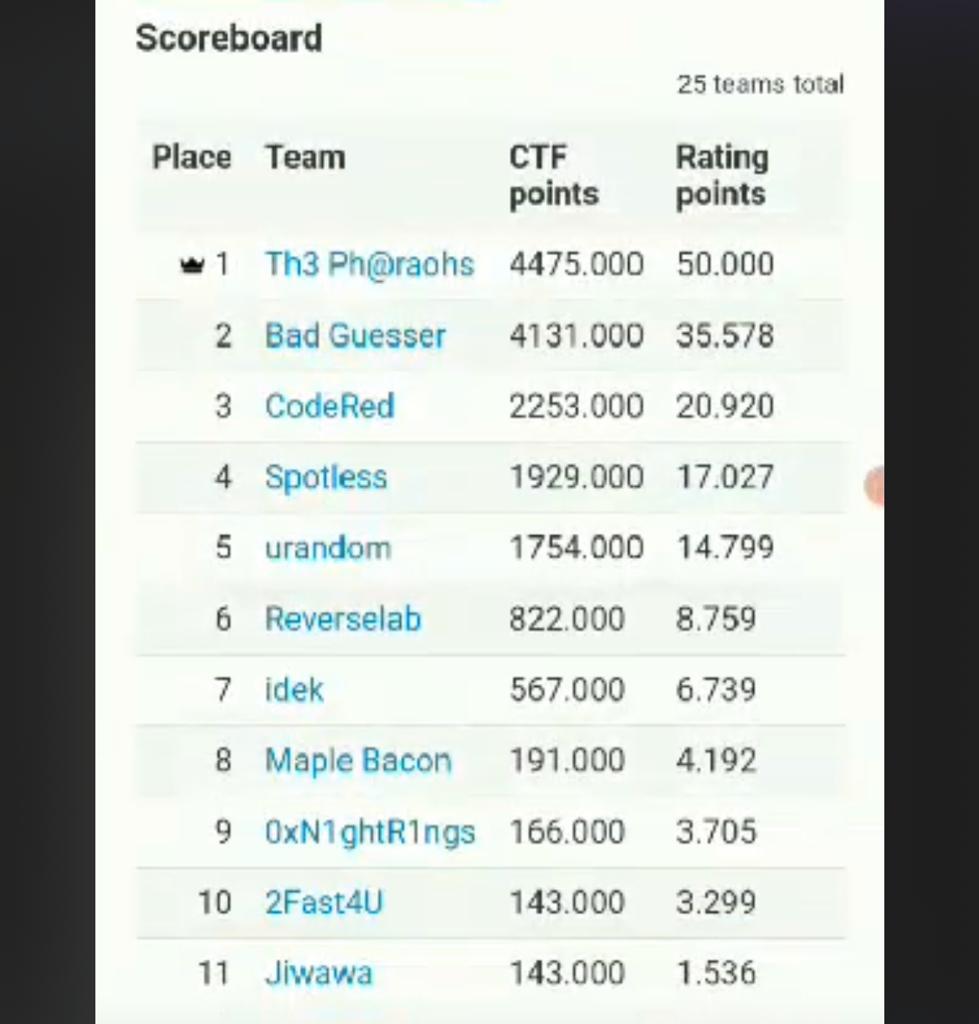Select the 0xN1ghtR1ngs team link
The image size is (979, 1024).
pyautogui.click(x=370, y=832)
